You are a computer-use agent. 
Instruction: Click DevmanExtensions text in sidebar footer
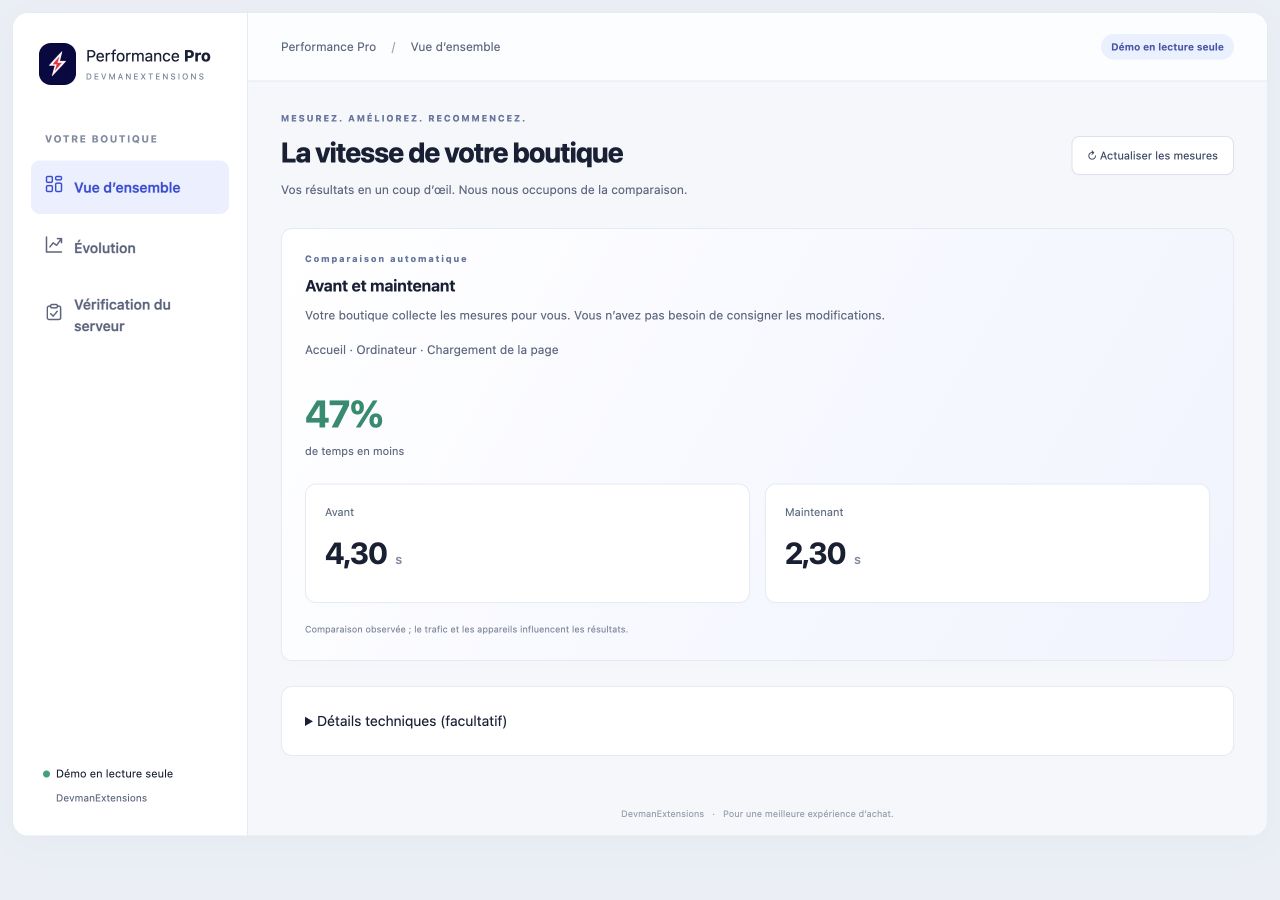click(101, 798)
